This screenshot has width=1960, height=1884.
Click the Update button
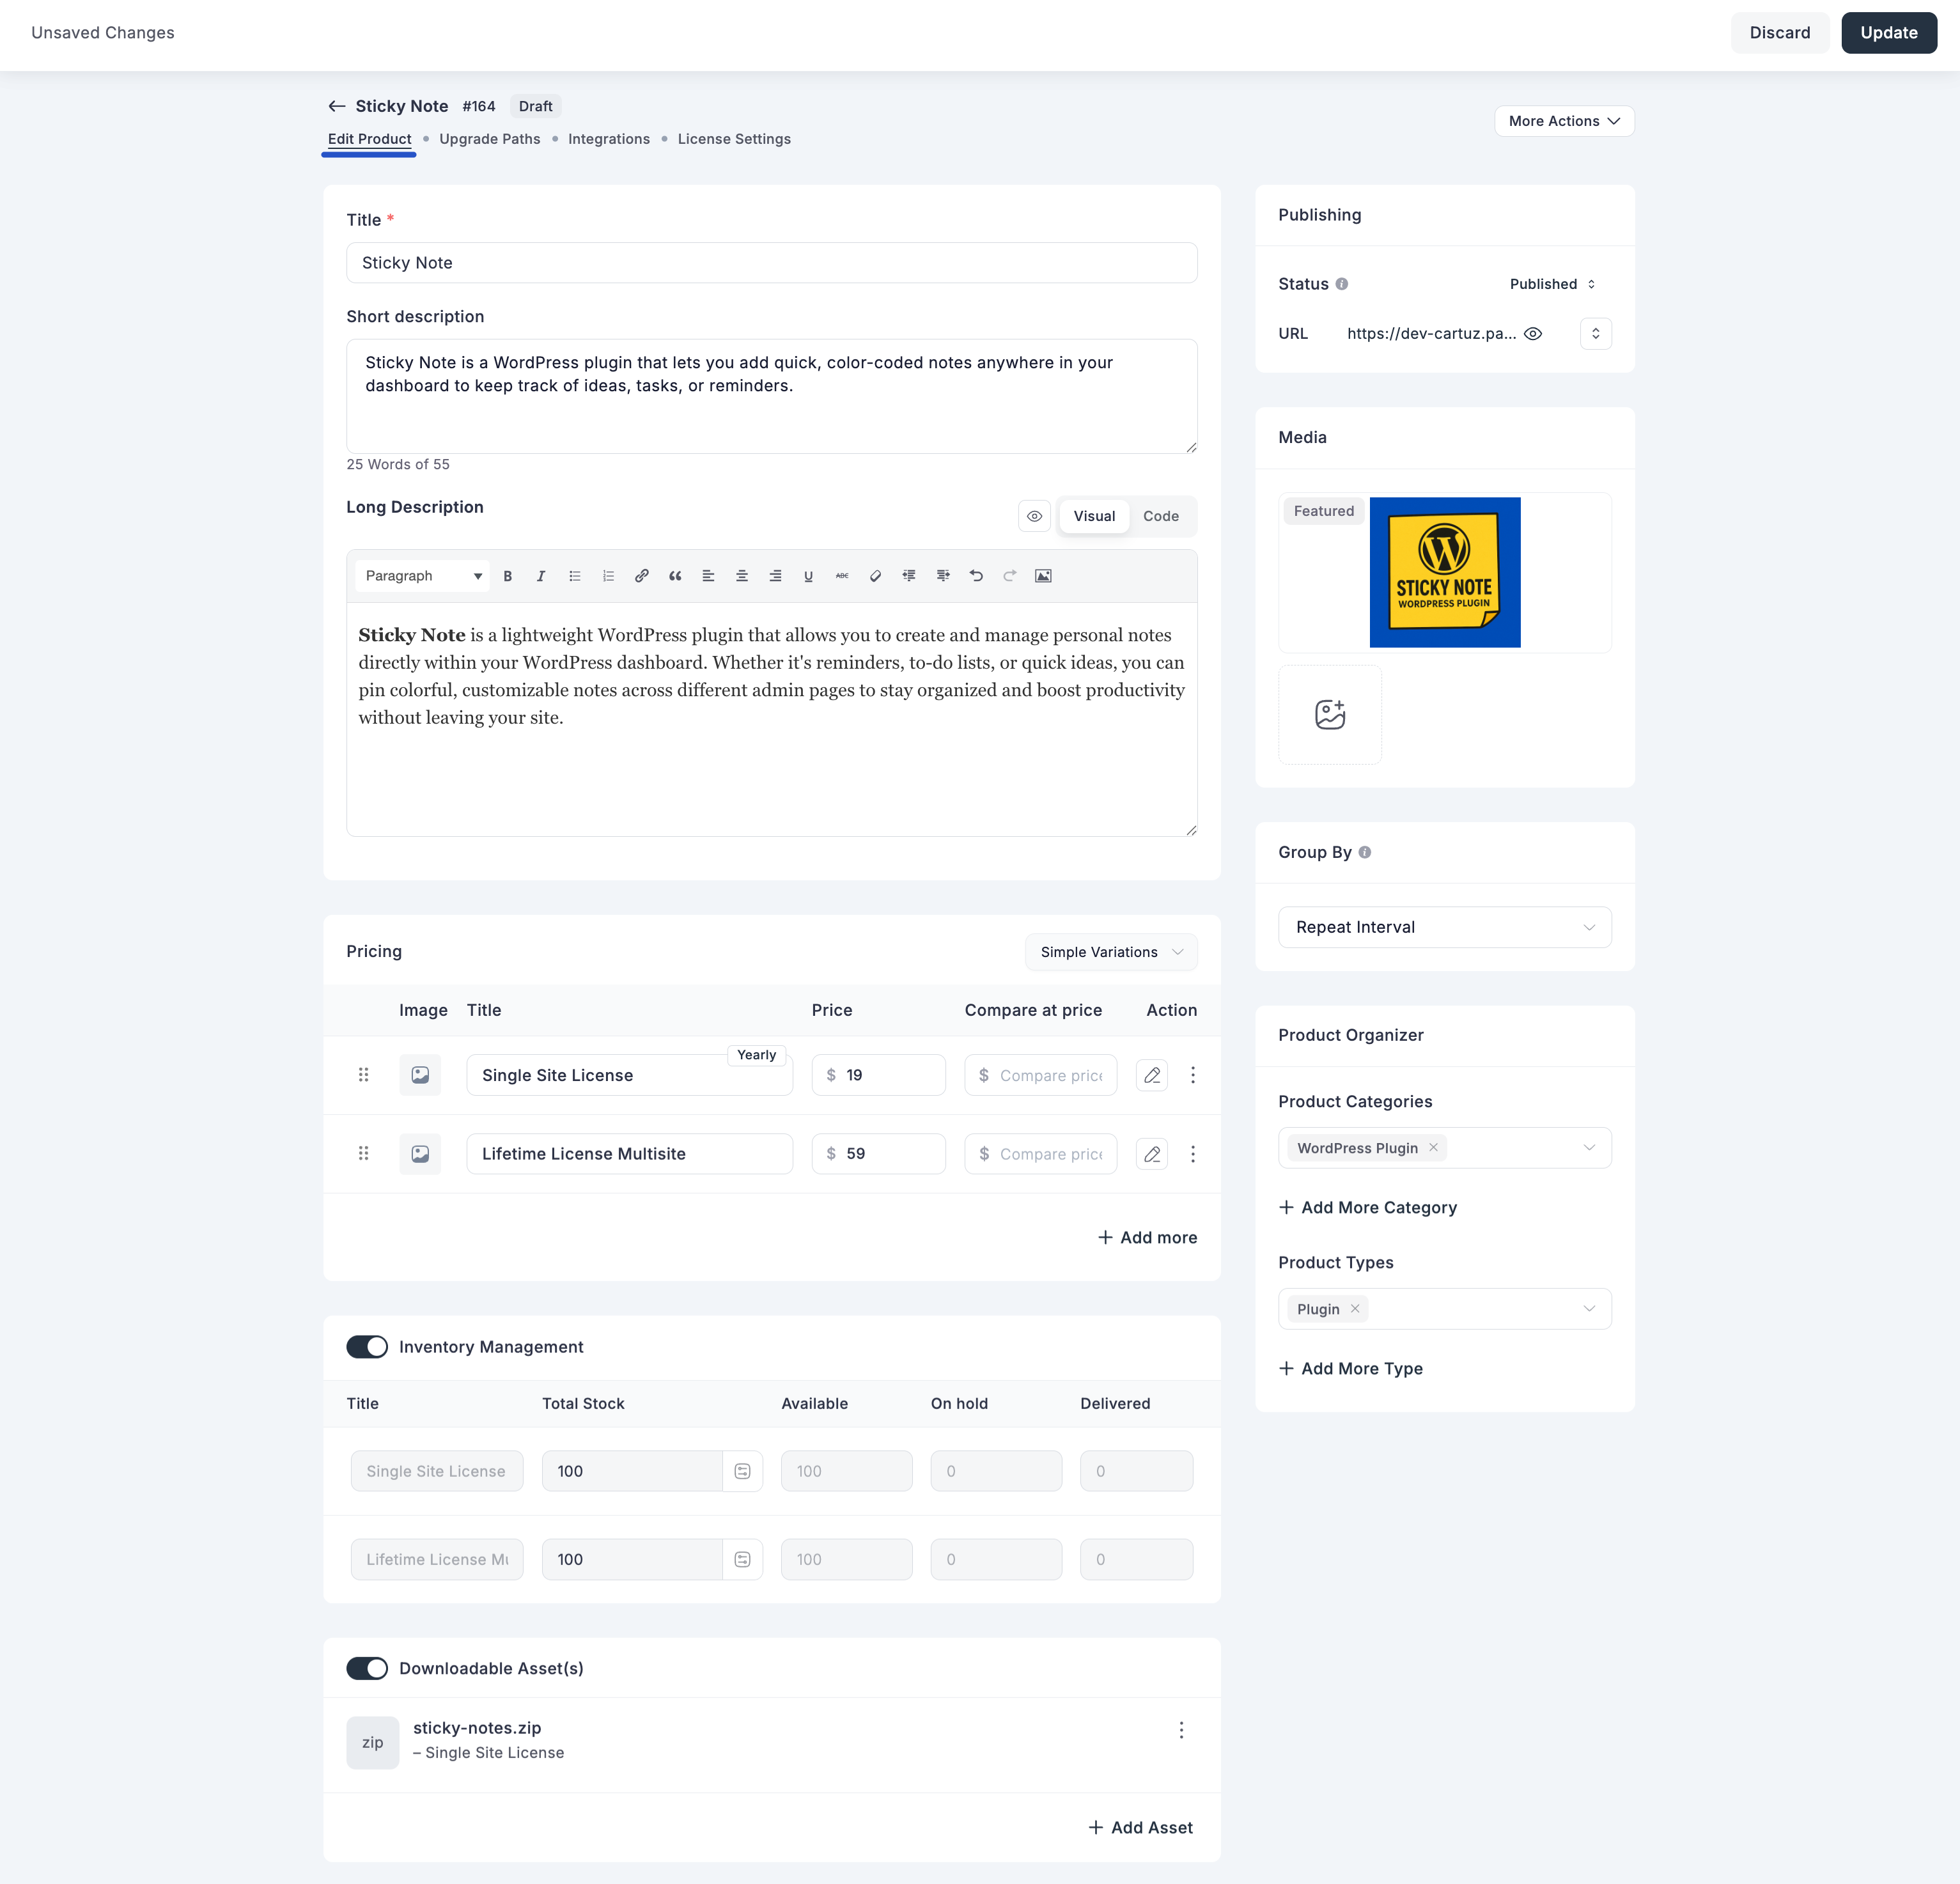pyautogui.click(x=1888, y=32)
